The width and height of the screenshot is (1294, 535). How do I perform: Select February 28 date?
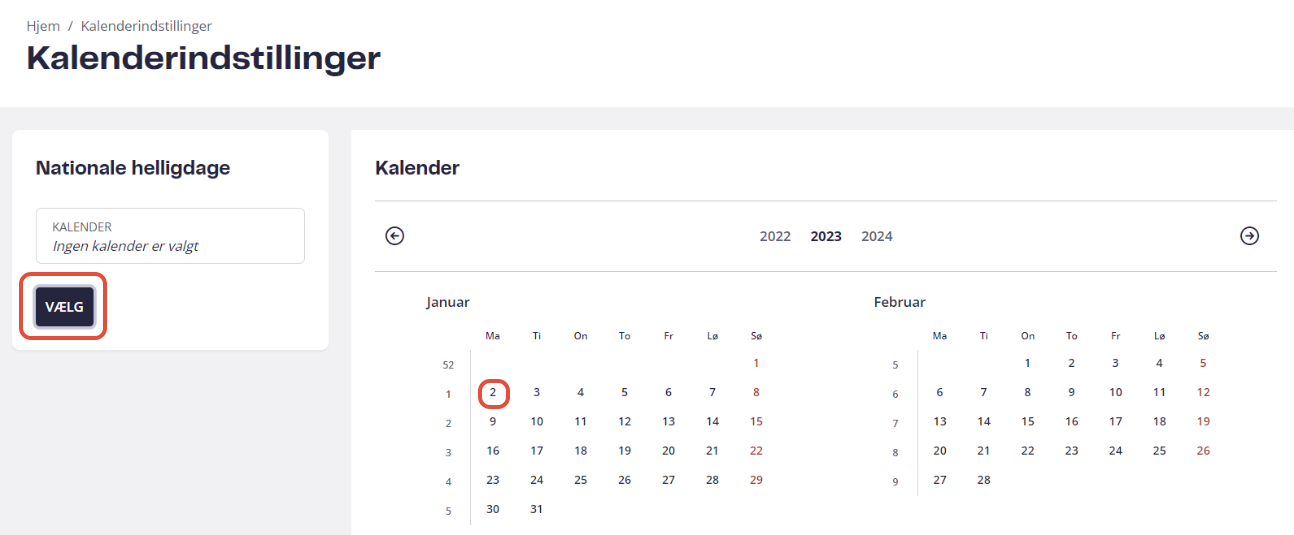coord(984,480)
